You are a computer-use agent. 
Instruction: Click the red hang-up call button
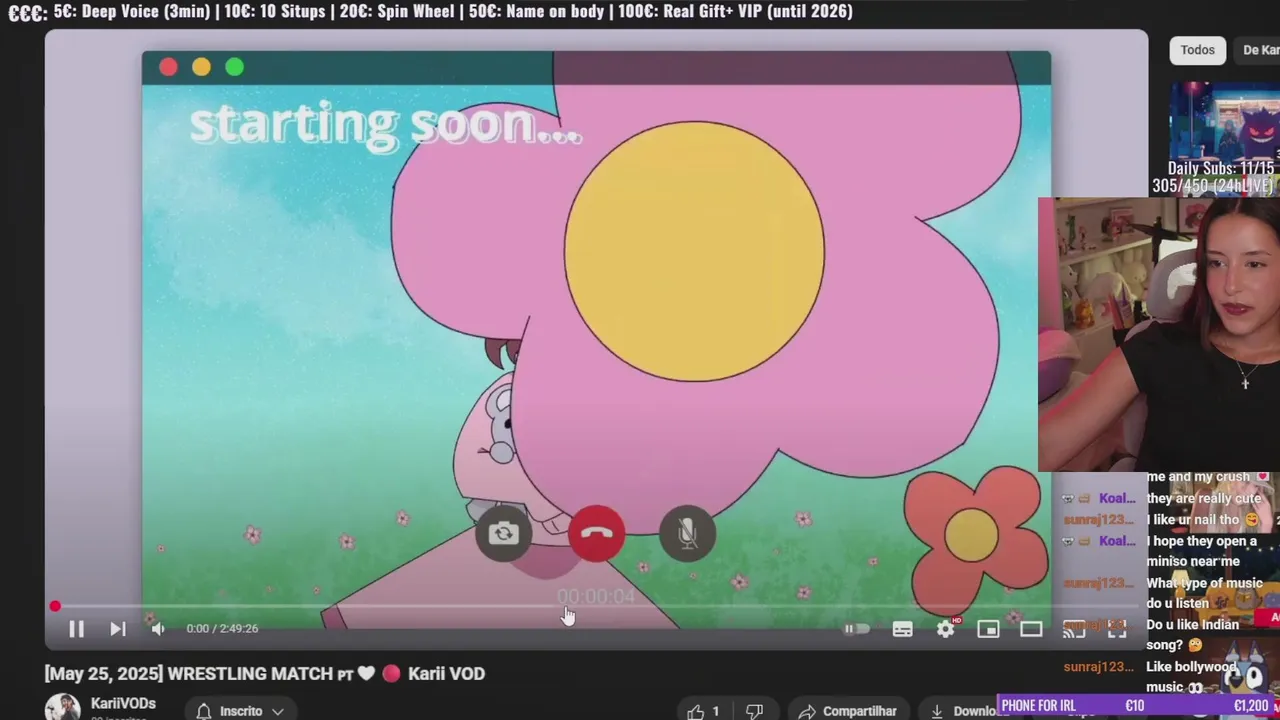coord(597,533)
